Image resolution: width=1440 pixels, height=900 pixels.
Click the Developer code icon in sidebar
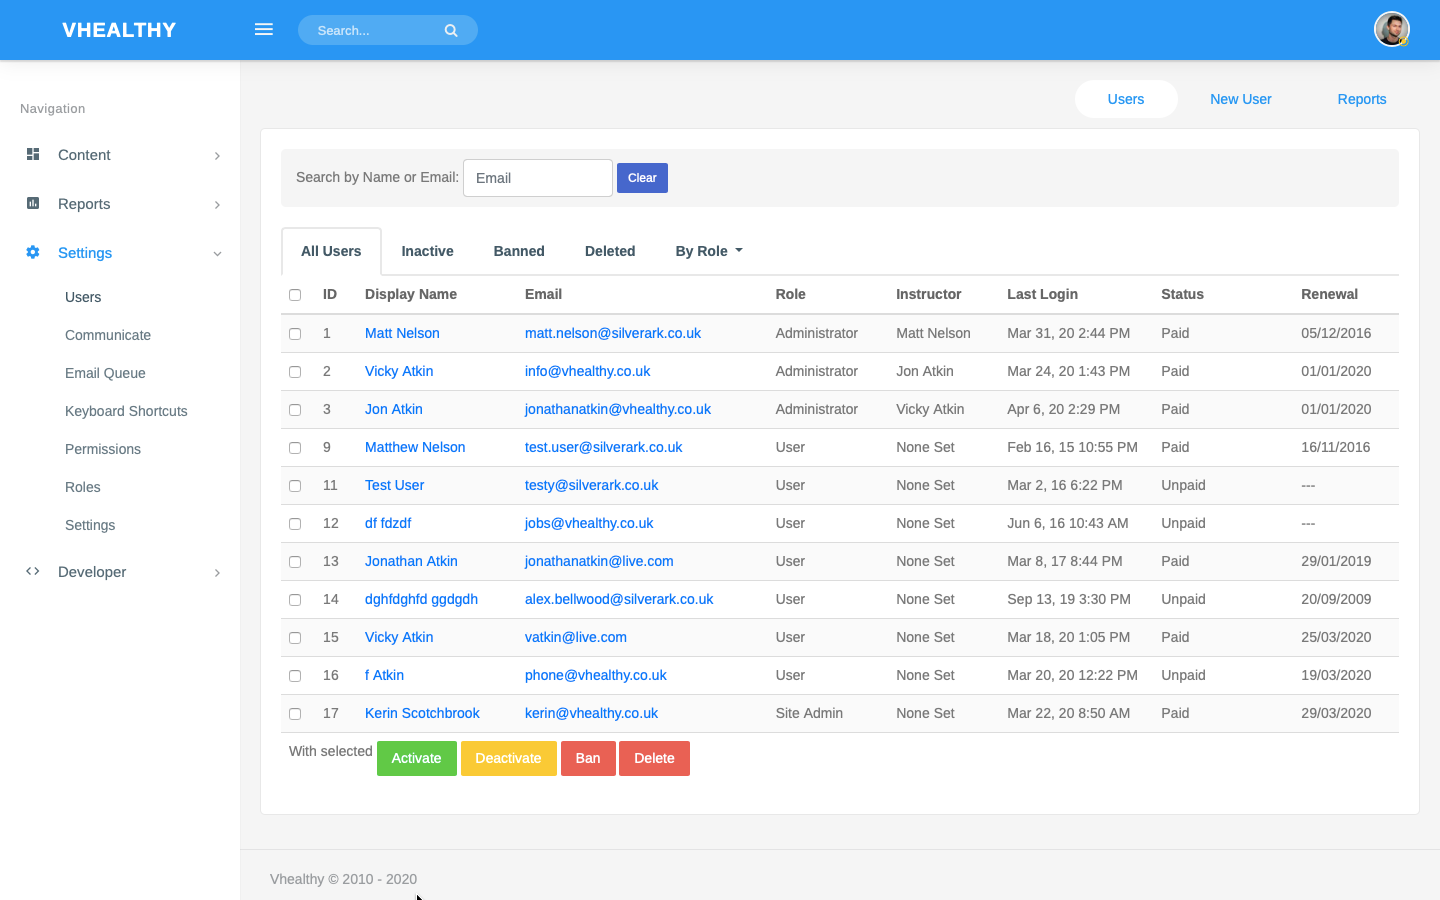coord(33,571)
